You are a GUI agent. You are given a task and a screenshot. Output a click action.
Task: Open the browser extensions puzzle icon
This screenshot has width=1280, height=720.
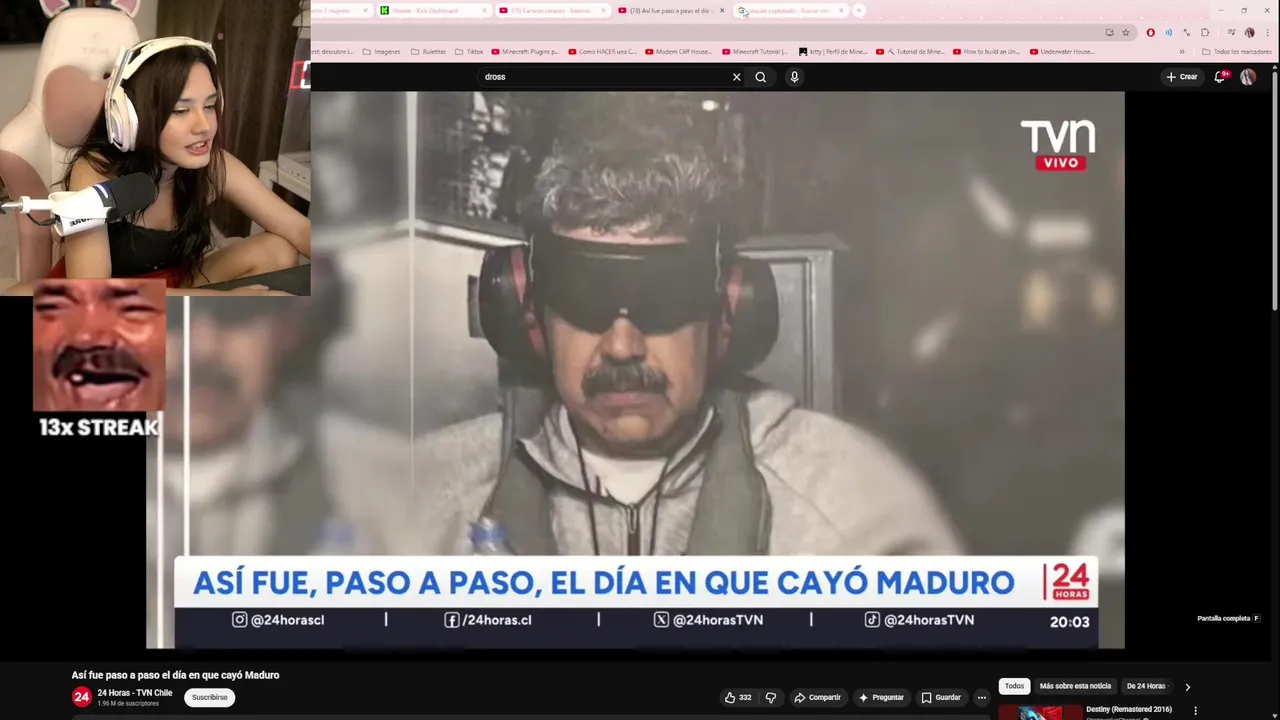pos(1205,32)
